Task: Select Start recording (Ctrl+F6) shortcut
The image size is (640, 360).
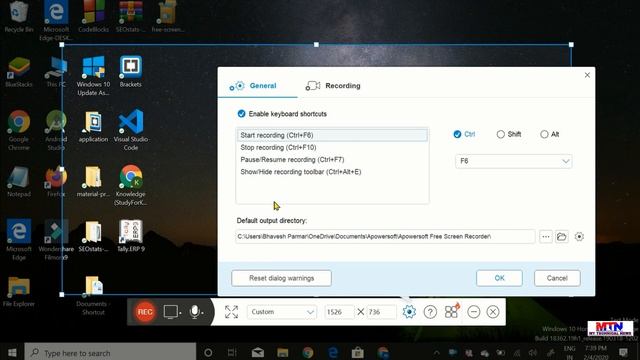Action: pyautogui.click(x=332, y=135)
